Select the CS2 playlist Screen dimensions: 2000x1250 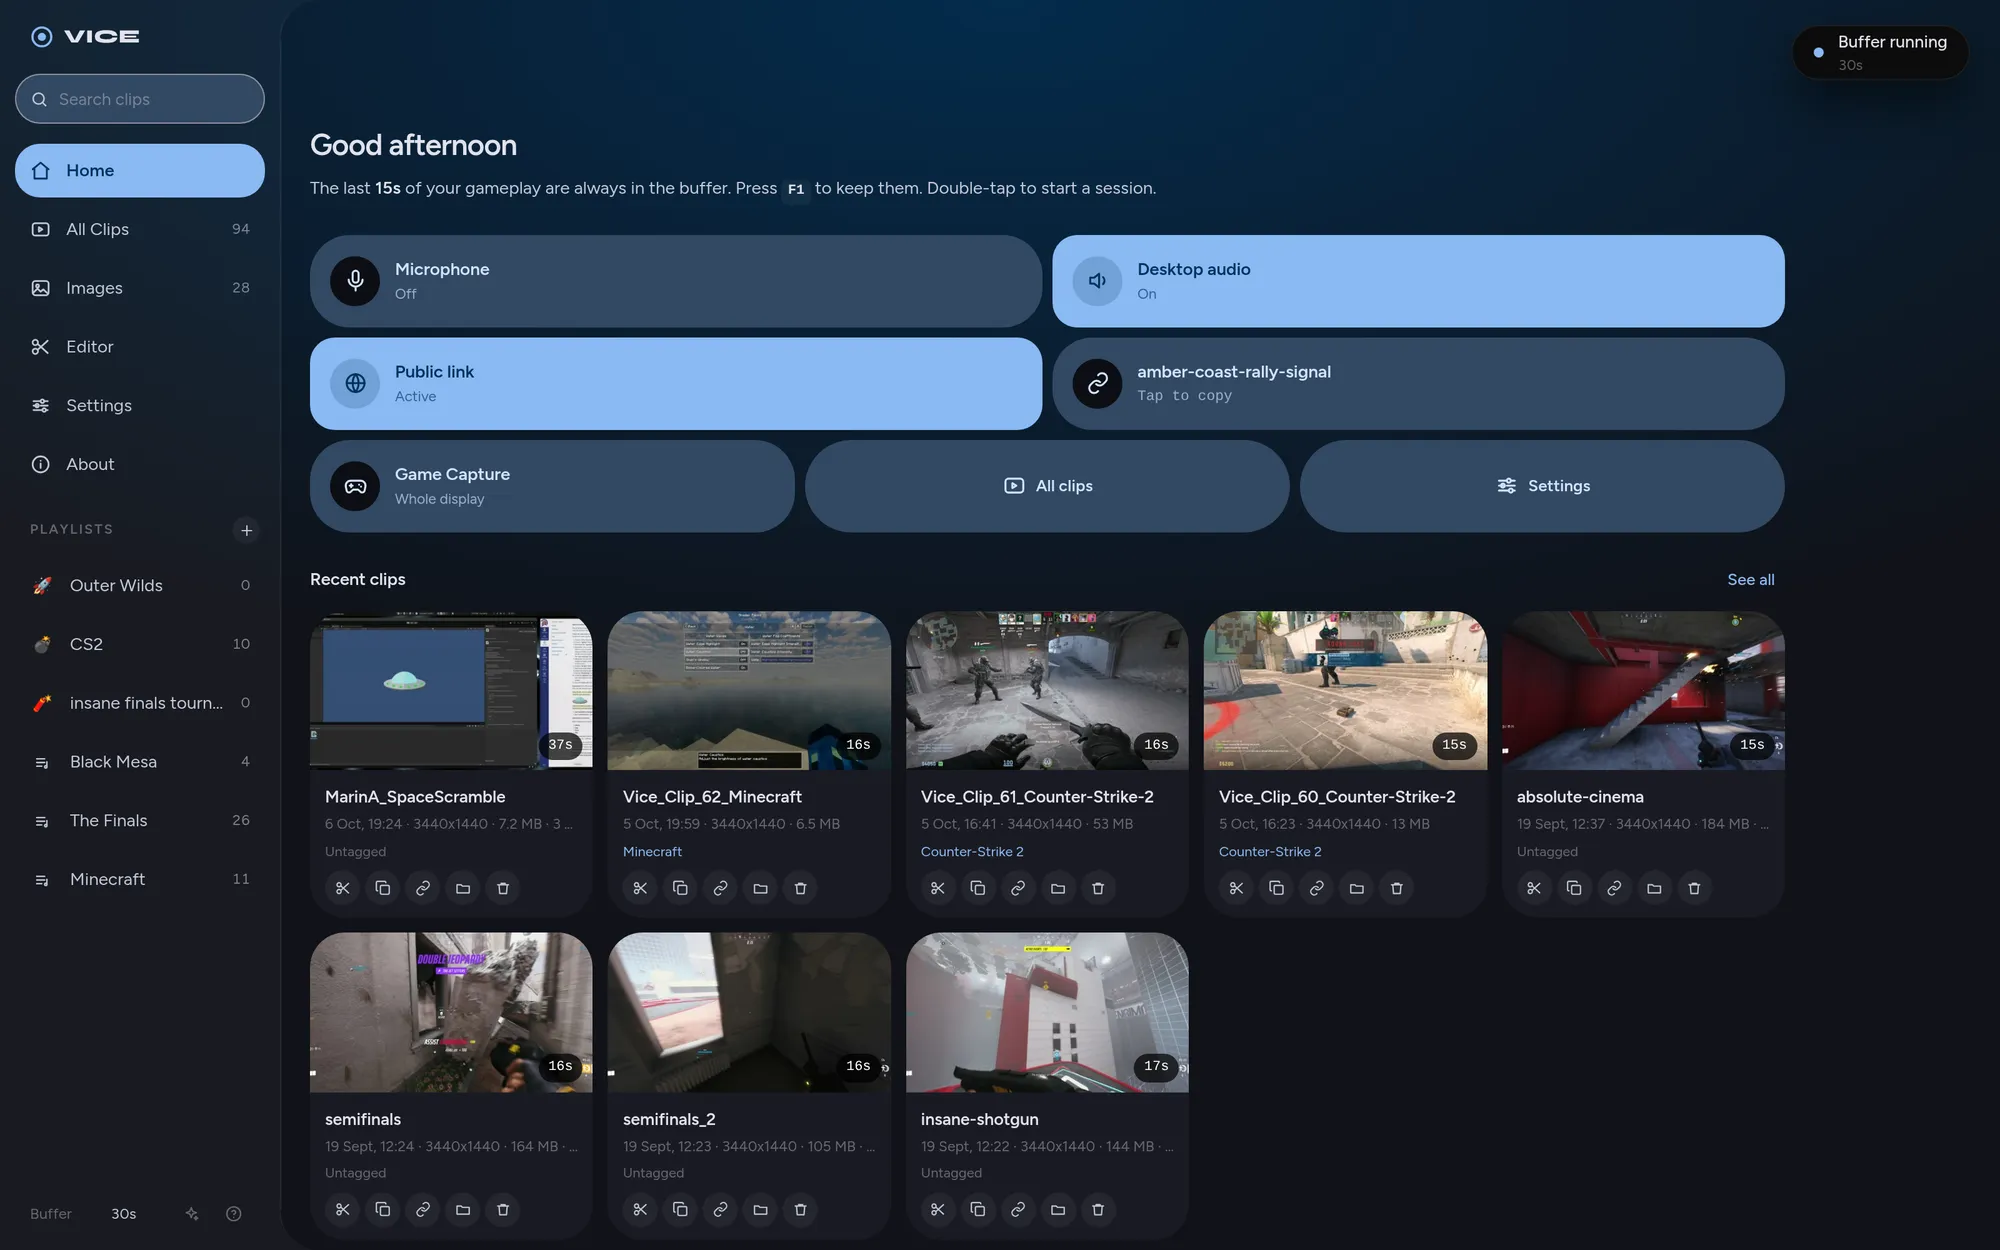click(x=140, y=644)
